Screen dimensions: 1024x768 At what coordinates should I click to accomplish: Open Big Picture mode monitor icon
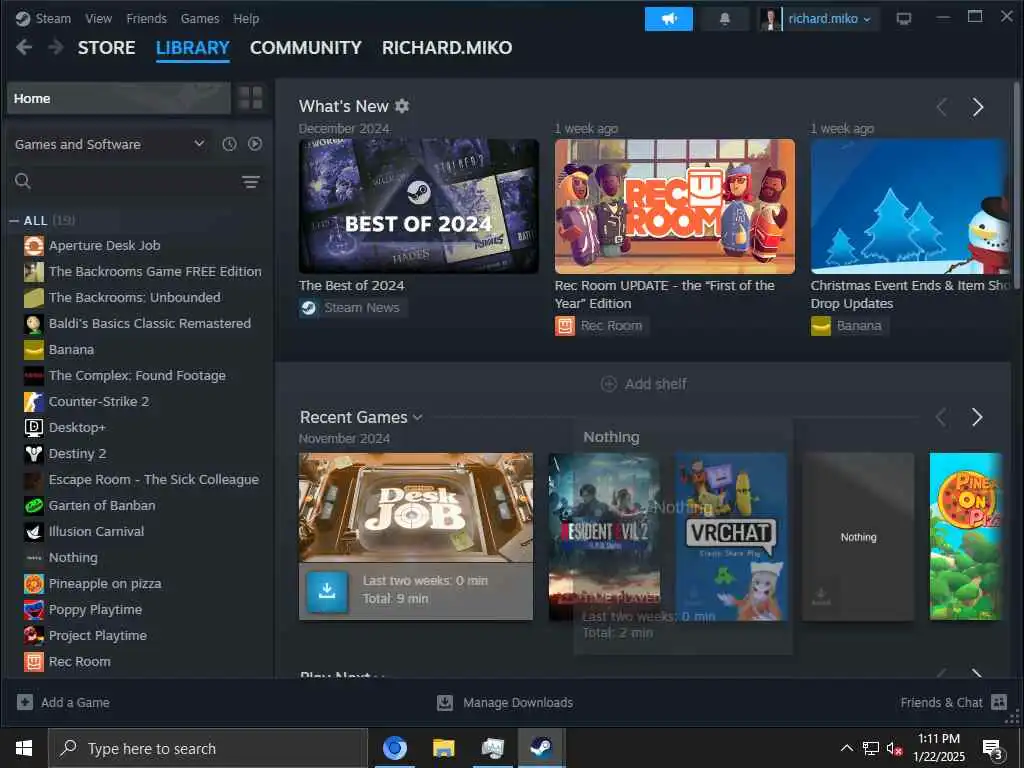pyautogui.click(x=904, y=19)
